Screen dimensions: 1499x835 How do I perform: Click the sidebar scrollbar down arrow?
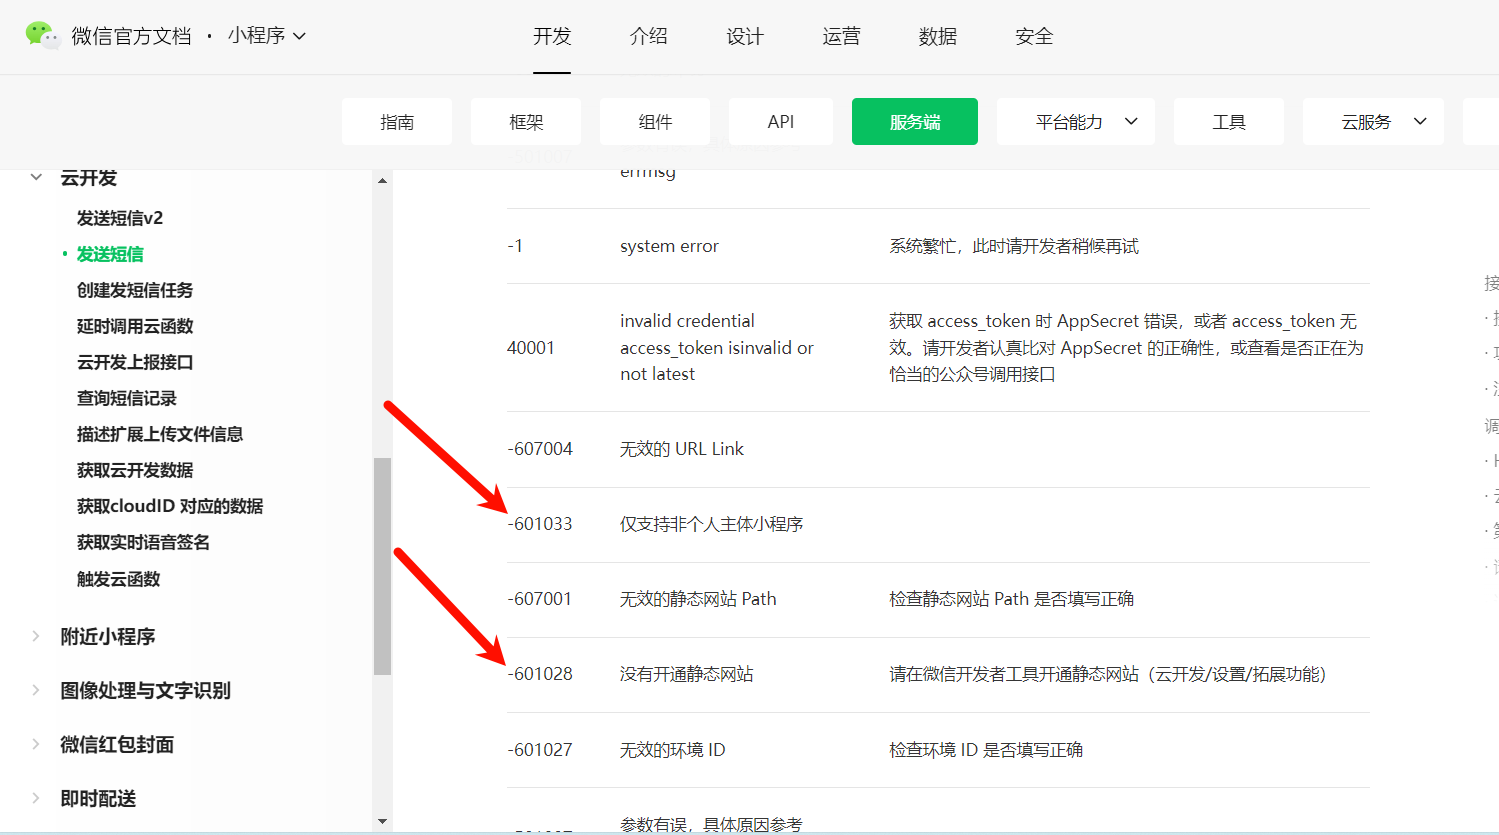coord(382,822)
